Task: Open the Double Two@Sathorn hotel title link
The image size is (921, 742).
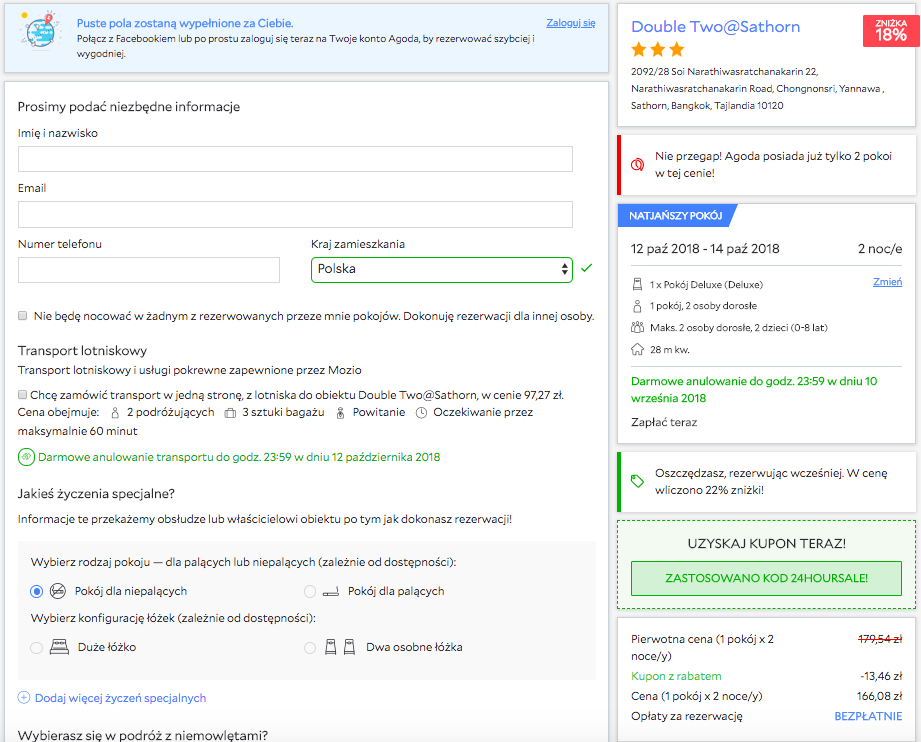Action: coord(715,26)
